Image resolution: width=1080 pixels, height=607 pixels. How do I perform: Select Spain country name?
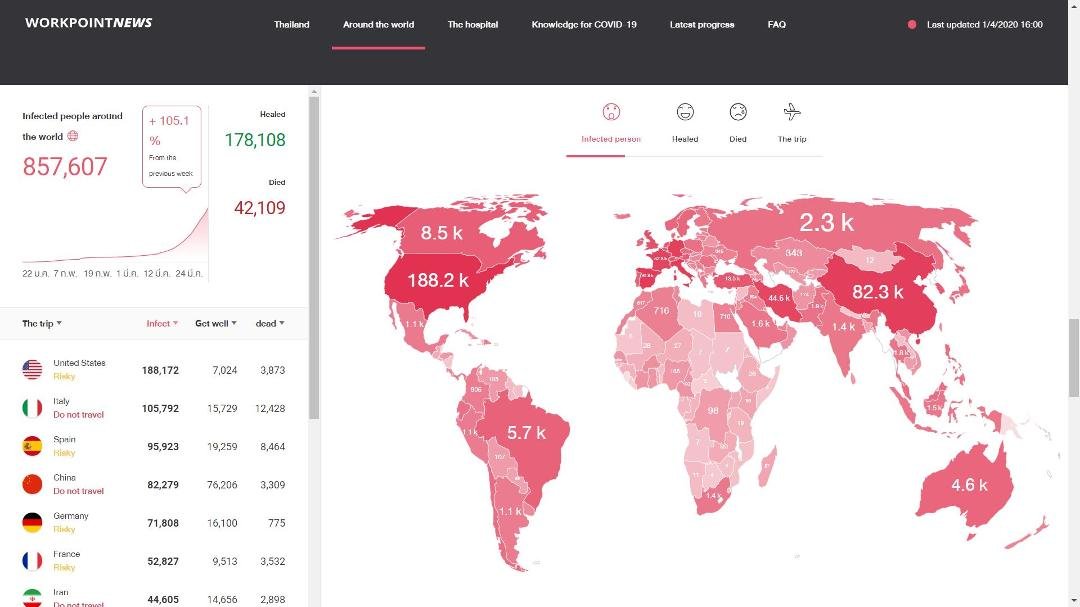pos(64,439)
